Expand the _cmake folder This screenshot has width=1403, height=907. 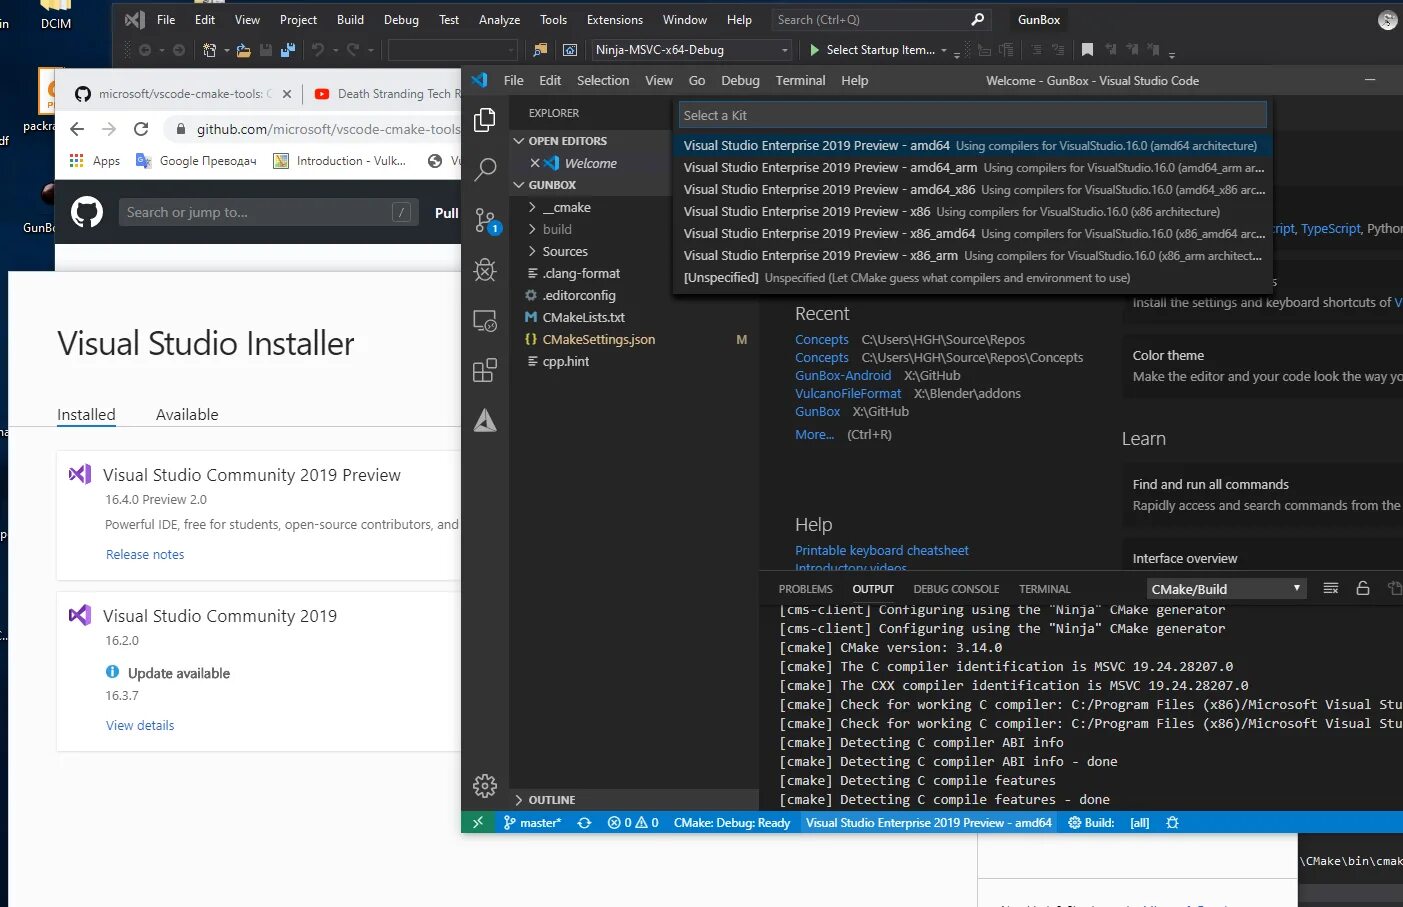[x=560, y=208]
